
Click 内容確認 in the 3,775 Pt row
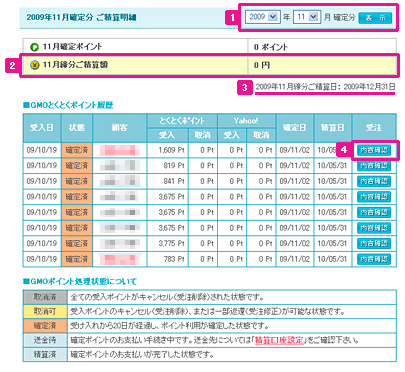point(374,244)
